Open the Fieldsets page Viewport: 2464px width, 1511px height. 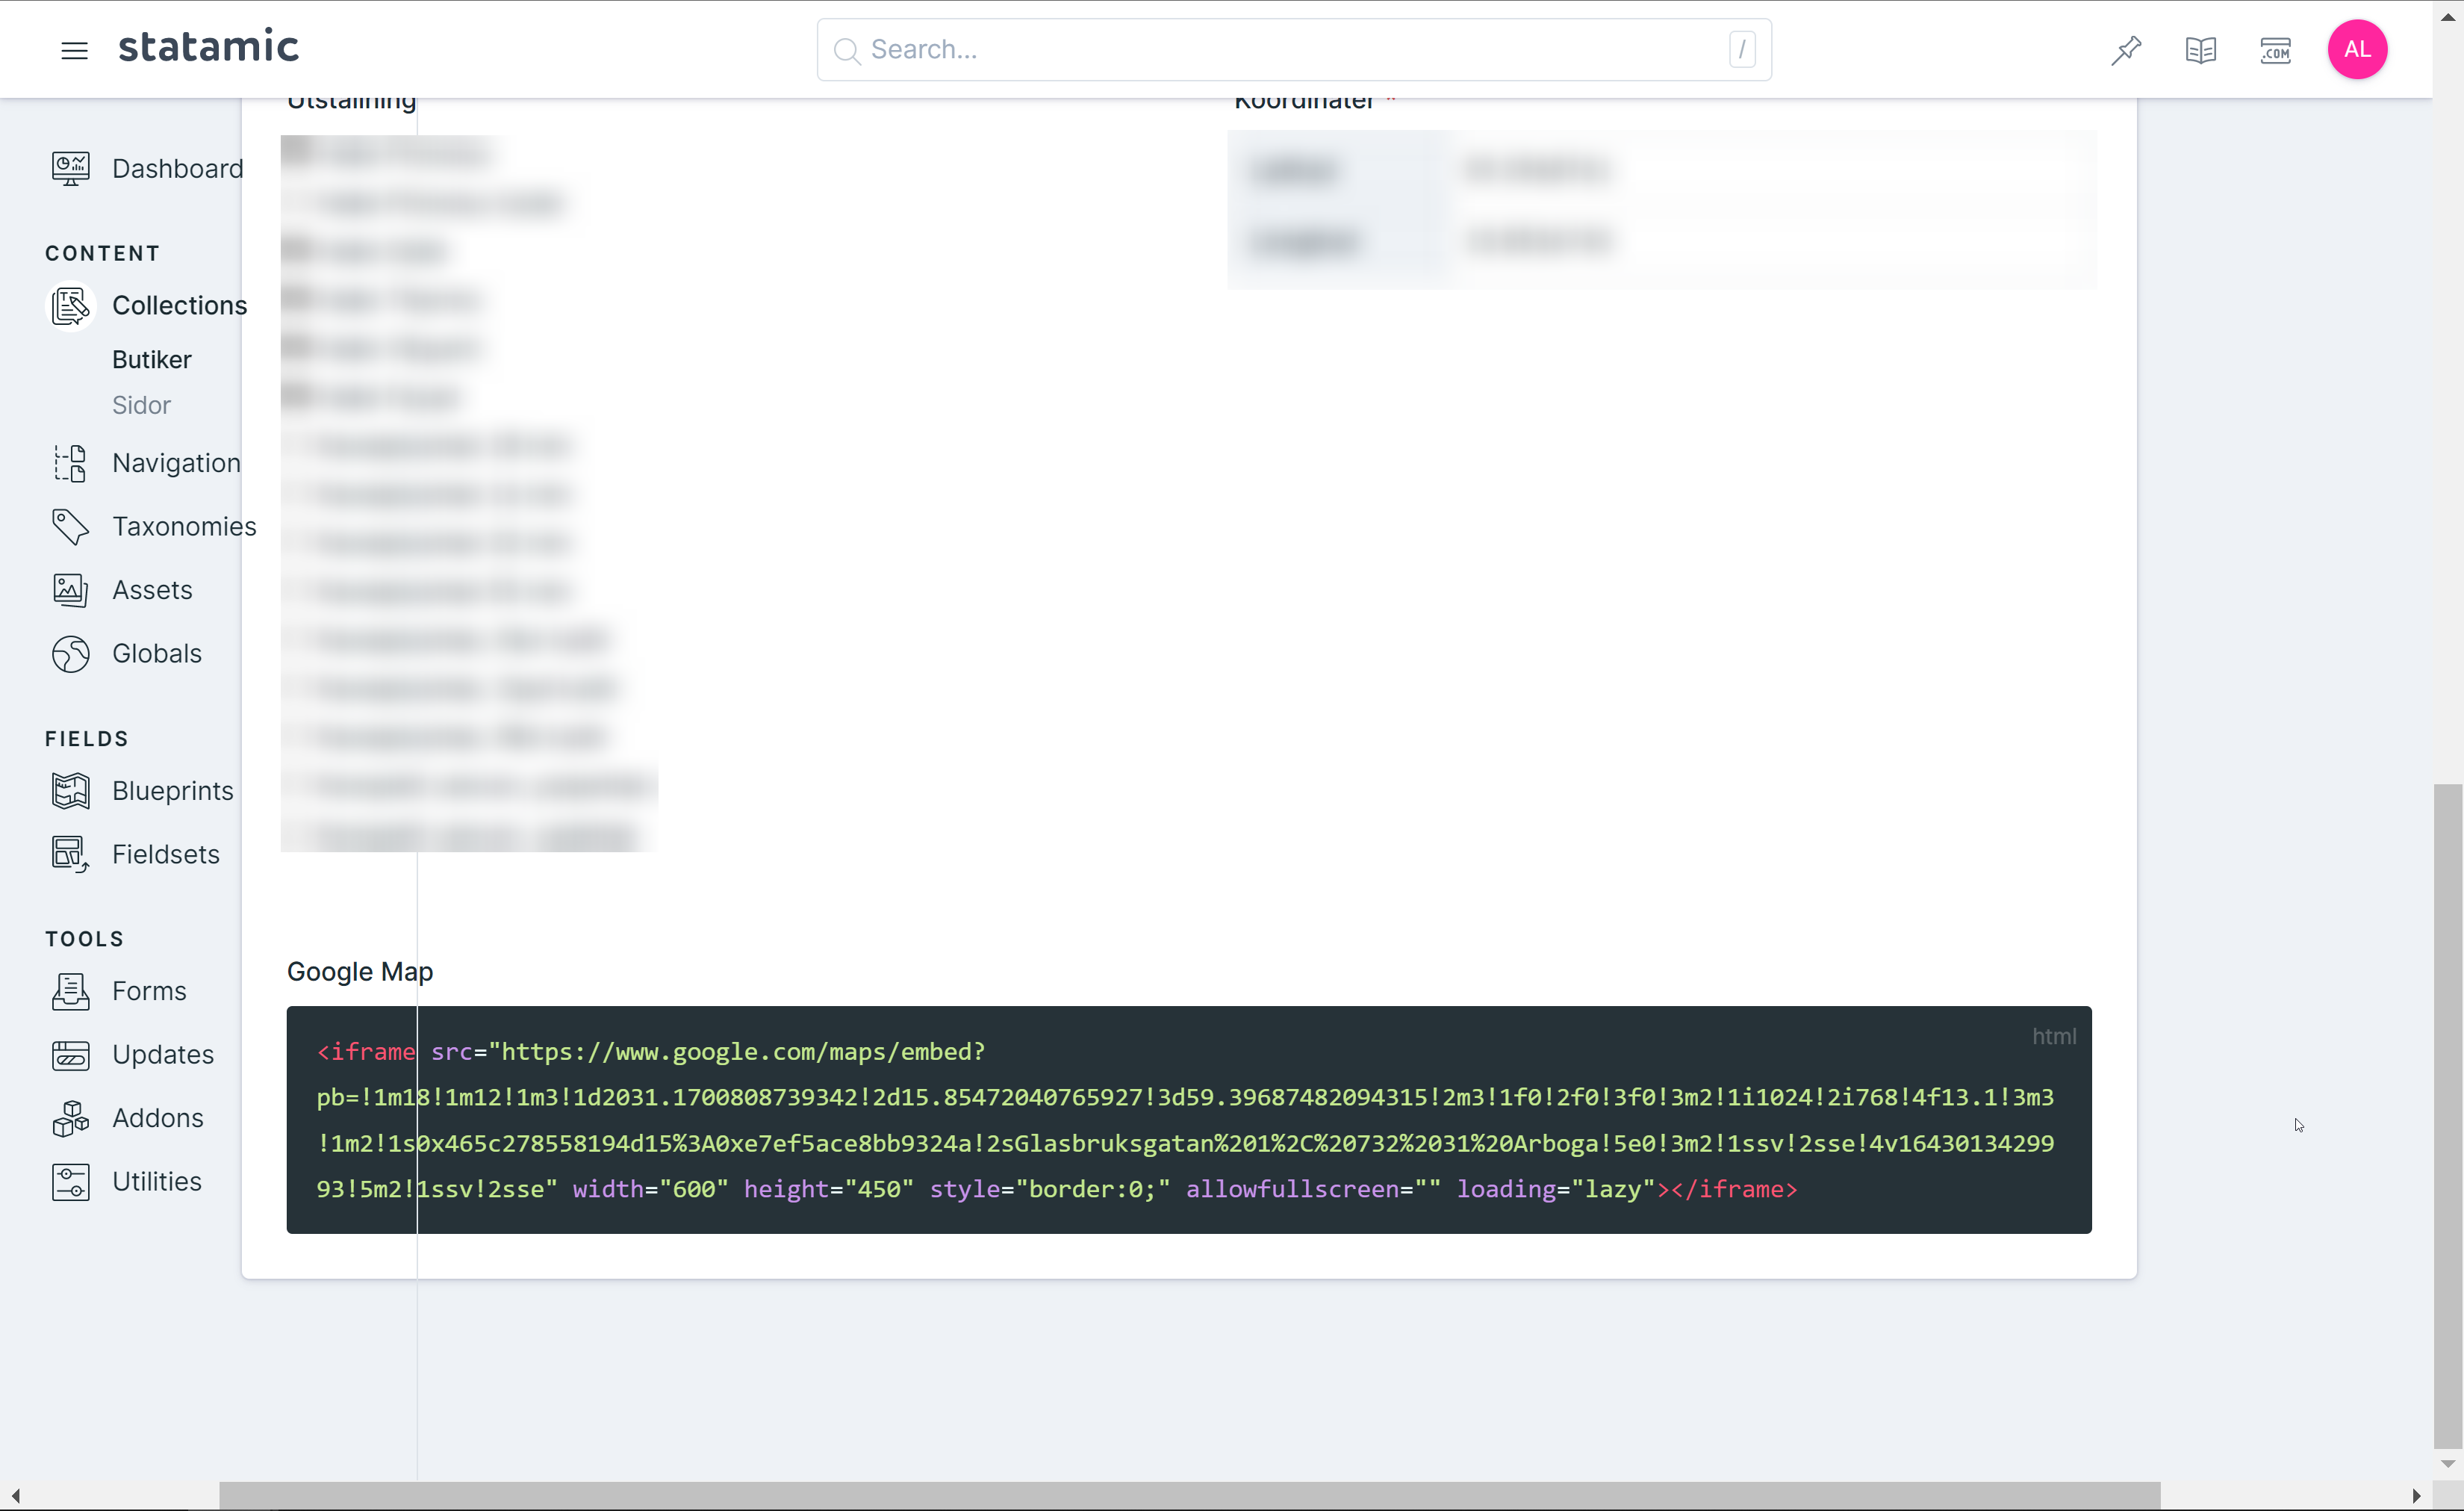(x=165, y=854)
